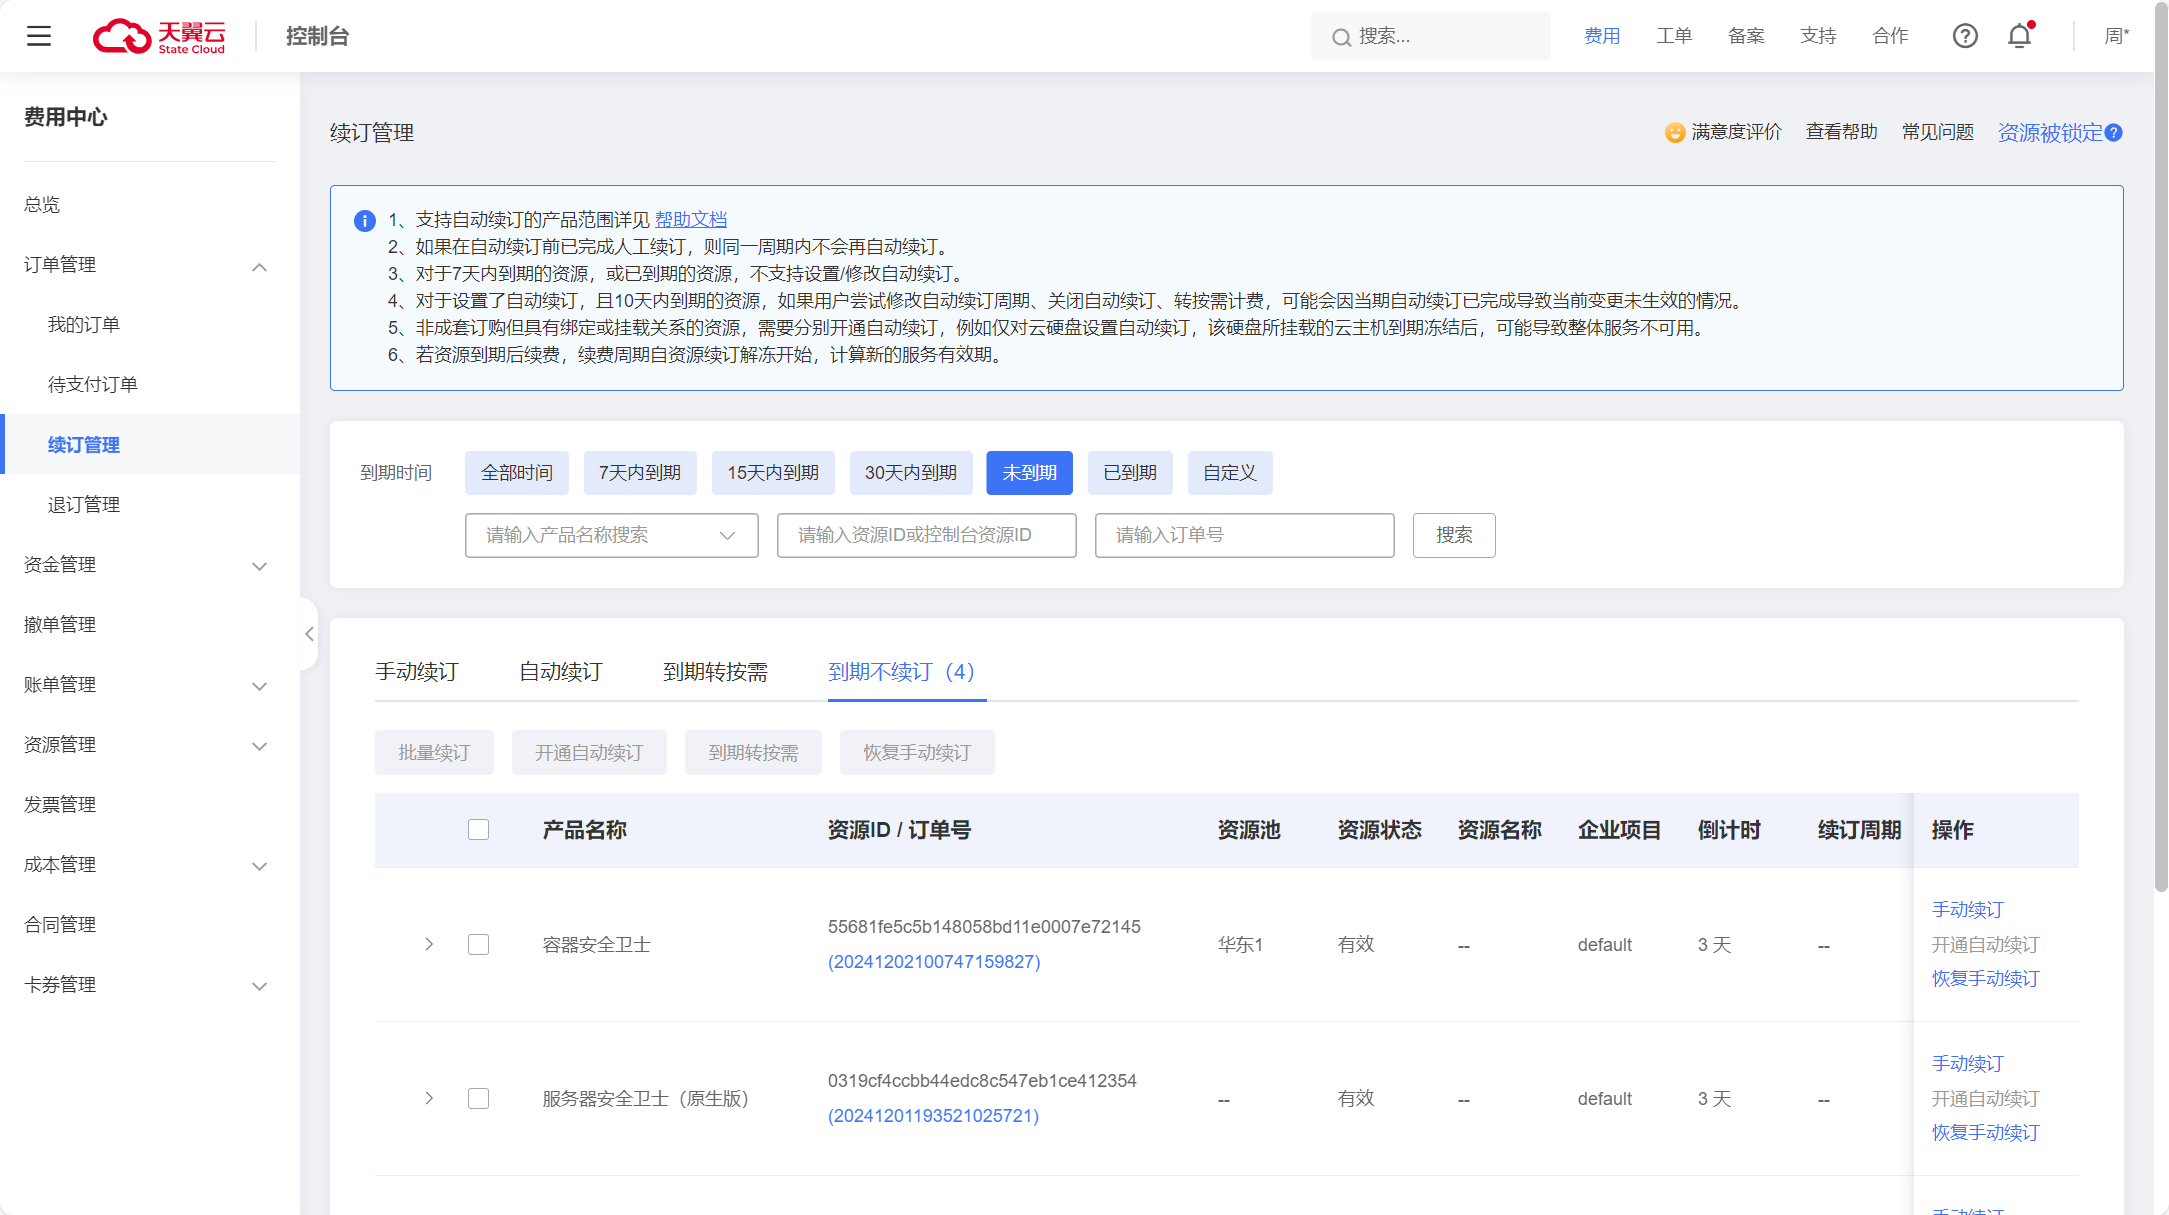The height and width of the screenshot is (1215, 2169).
Task: Click the State Cloud logo
Action: [159, 36]
